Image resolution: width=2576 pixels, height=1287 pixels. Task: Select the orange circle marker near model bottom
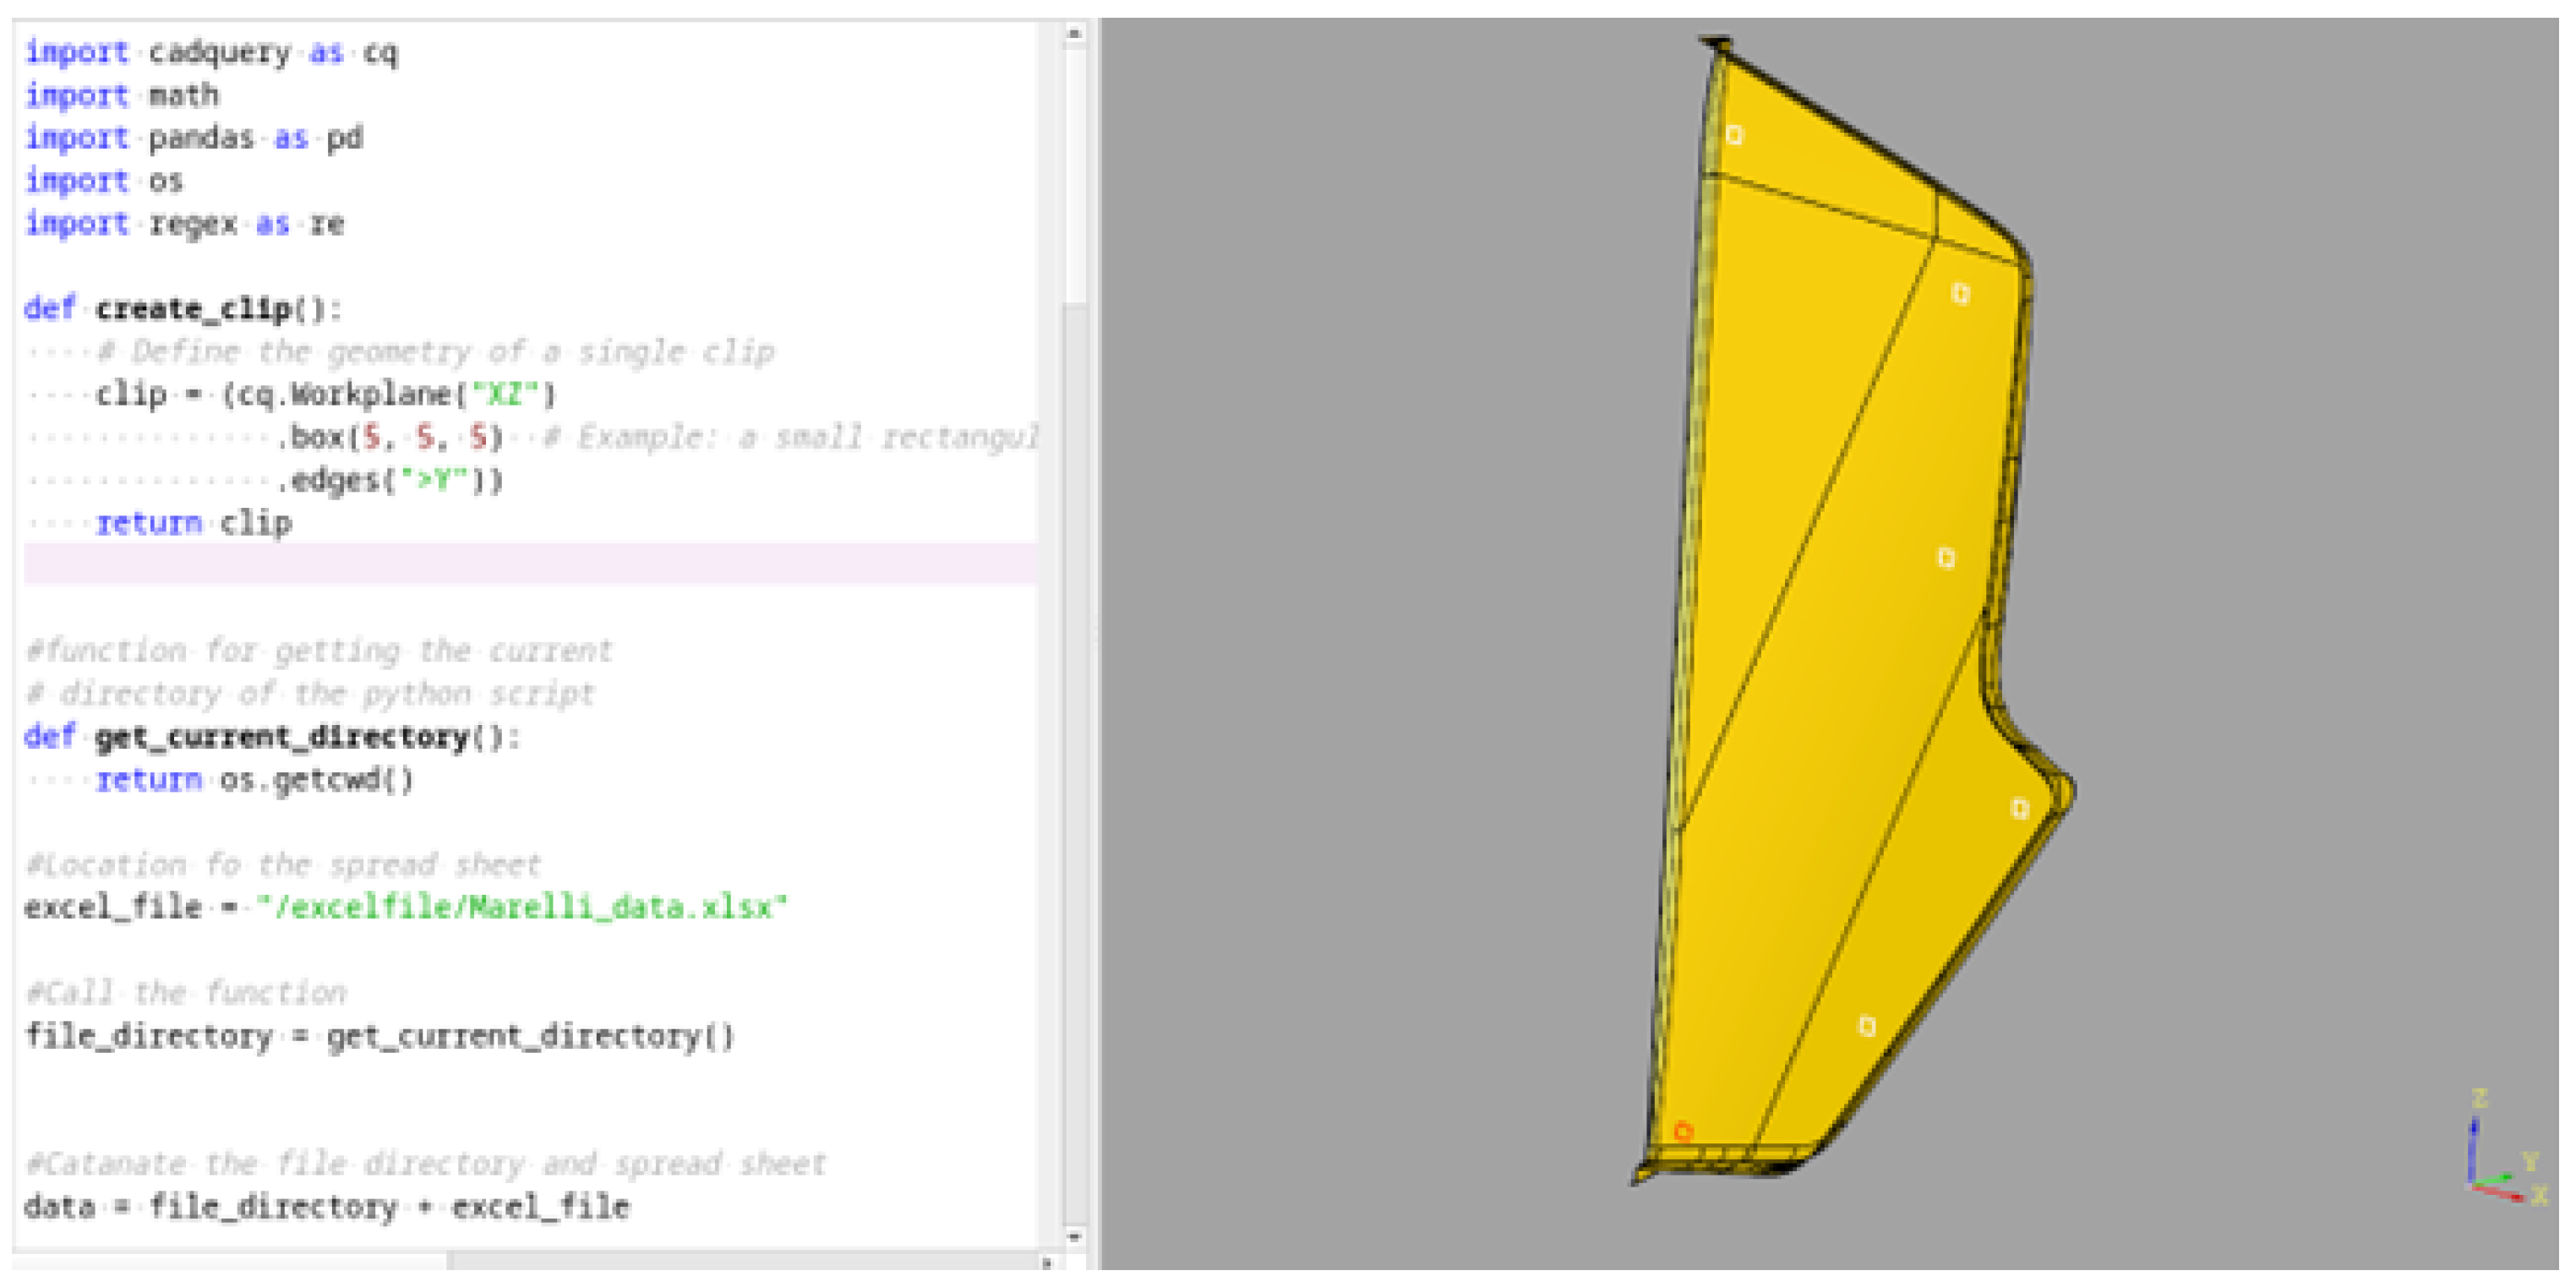click(1683, 1132)
